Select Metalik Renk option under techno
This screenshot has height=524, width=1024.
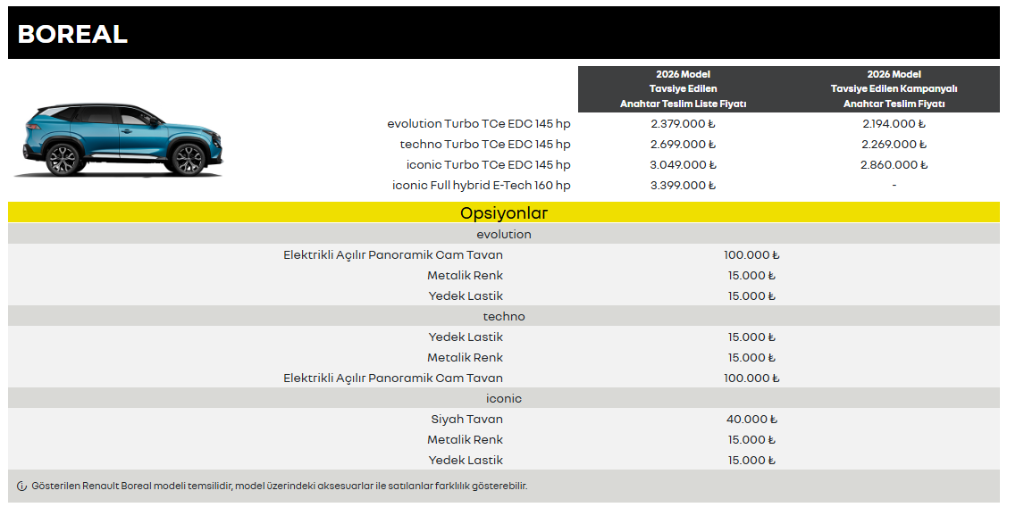pyautogui.click(x=465, y=357)
